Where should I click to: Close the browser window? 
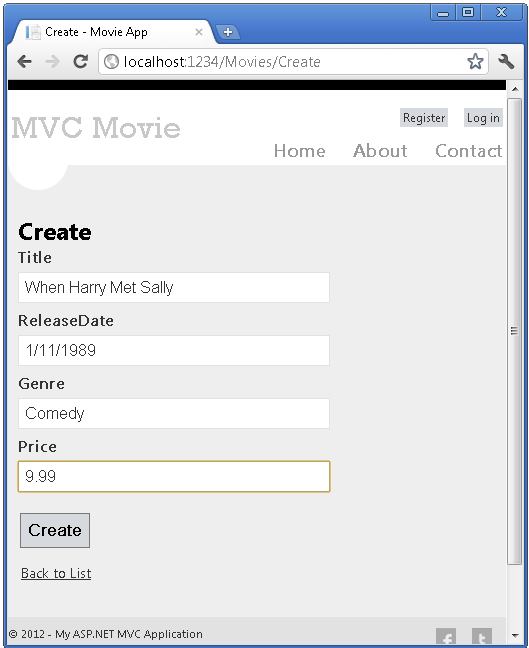click(x=501, y=12)
